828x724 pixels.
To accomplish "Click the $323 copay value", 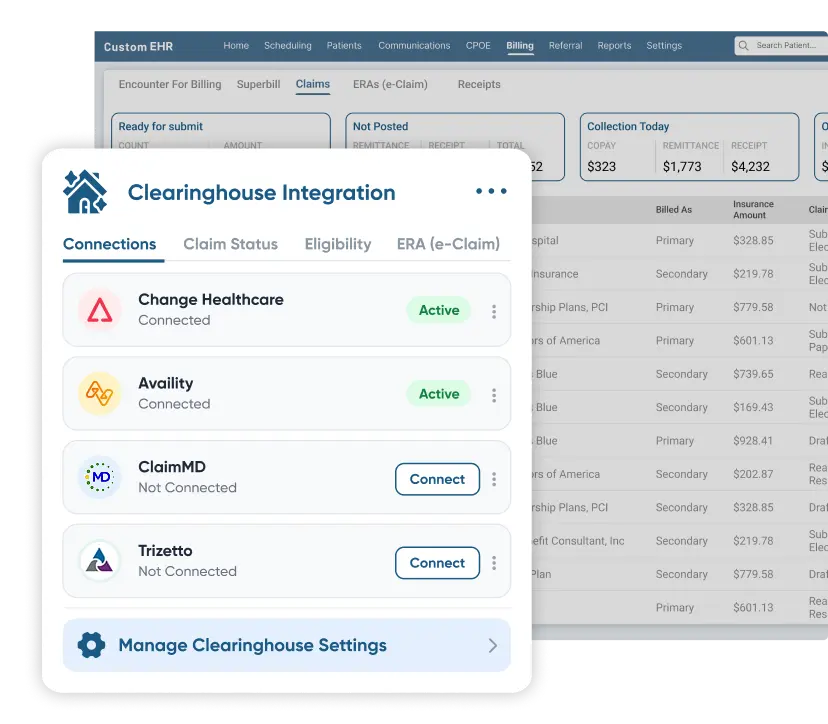I will tap(601, 166).
